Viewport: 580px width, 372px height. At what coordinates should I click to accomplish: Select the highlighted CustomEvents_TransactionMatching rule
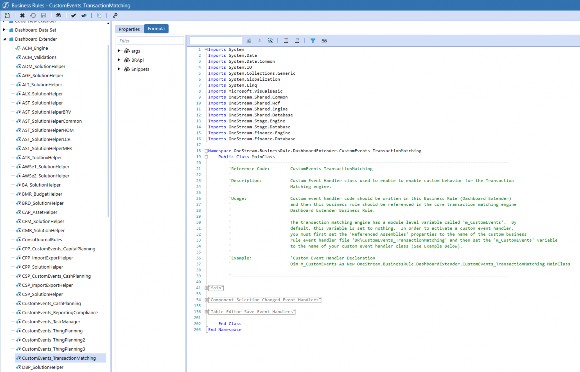pos(59,358)
